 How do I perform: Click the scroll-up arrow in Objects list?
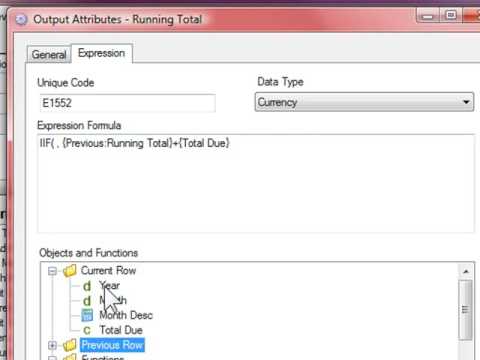tap(466, 271)
